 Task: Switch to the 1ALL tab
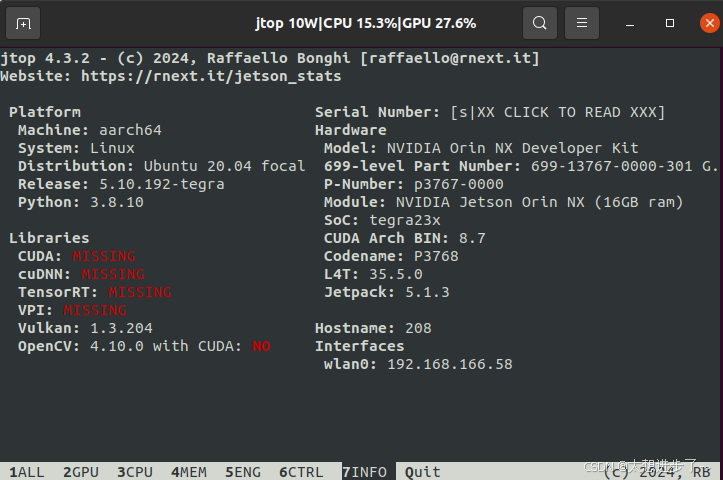[27, 472]
